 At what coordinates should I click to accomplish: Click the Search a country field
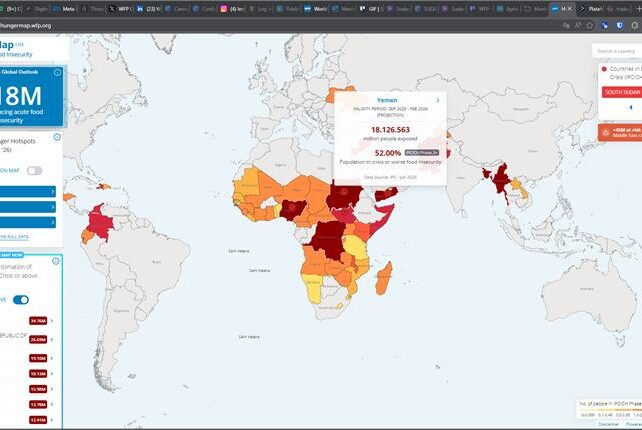(x=615, y=51)
